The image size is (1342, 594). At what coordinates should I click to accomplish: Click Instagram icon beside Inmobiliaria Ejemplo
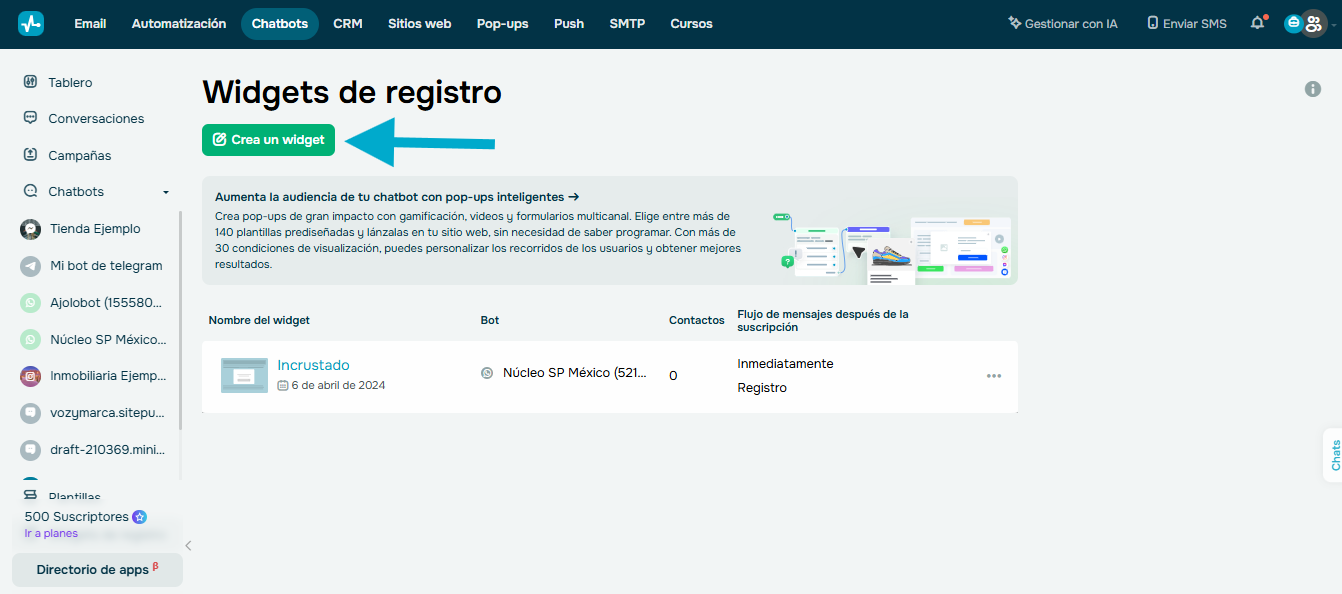[30, 376]
